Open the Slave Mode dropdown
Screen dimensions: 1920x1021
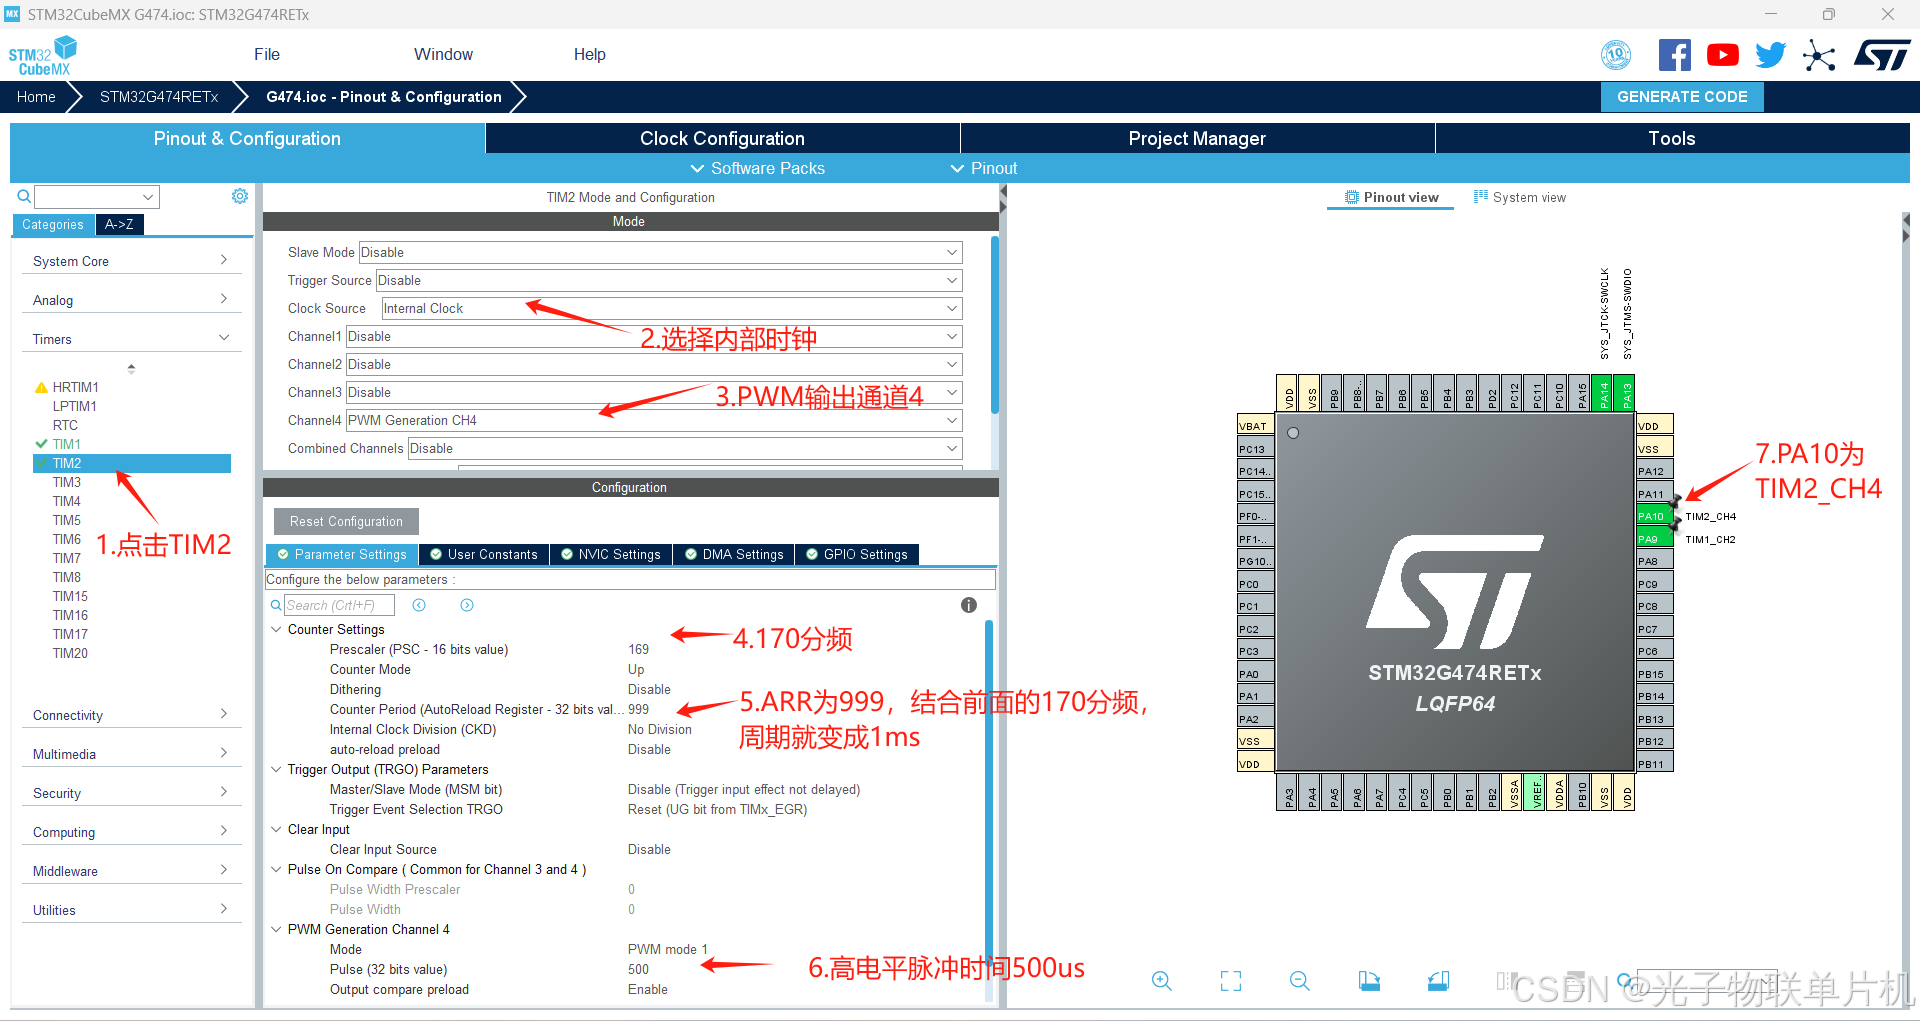point(661,253)
